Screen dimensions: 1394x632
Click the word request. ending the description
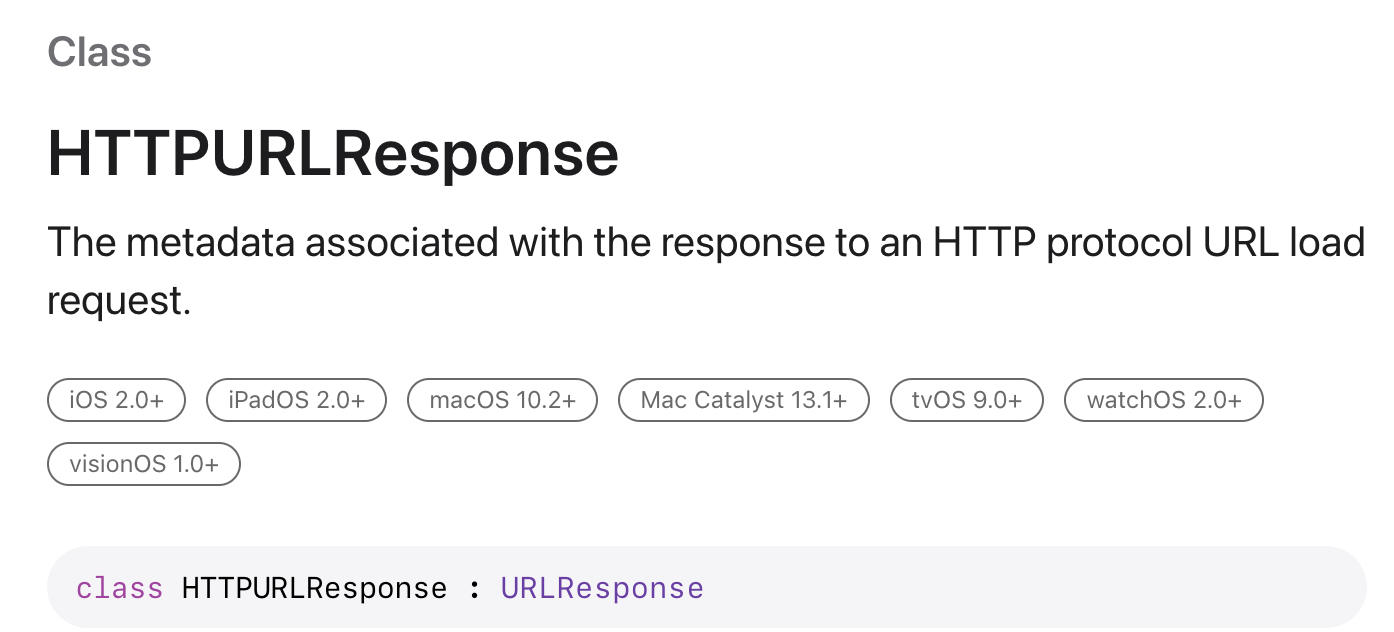click(119, 301)
